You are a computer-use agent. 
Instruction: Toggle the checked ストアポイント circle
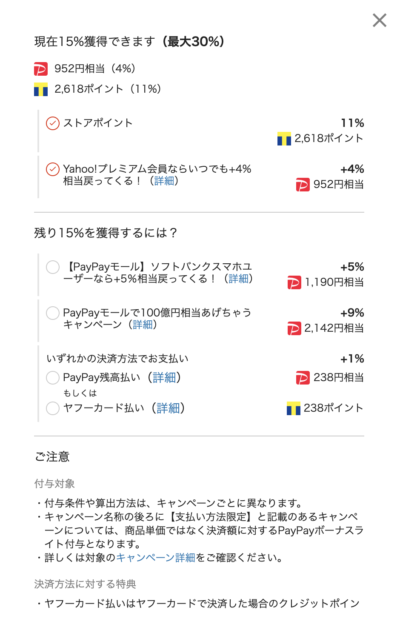point(53,123)
